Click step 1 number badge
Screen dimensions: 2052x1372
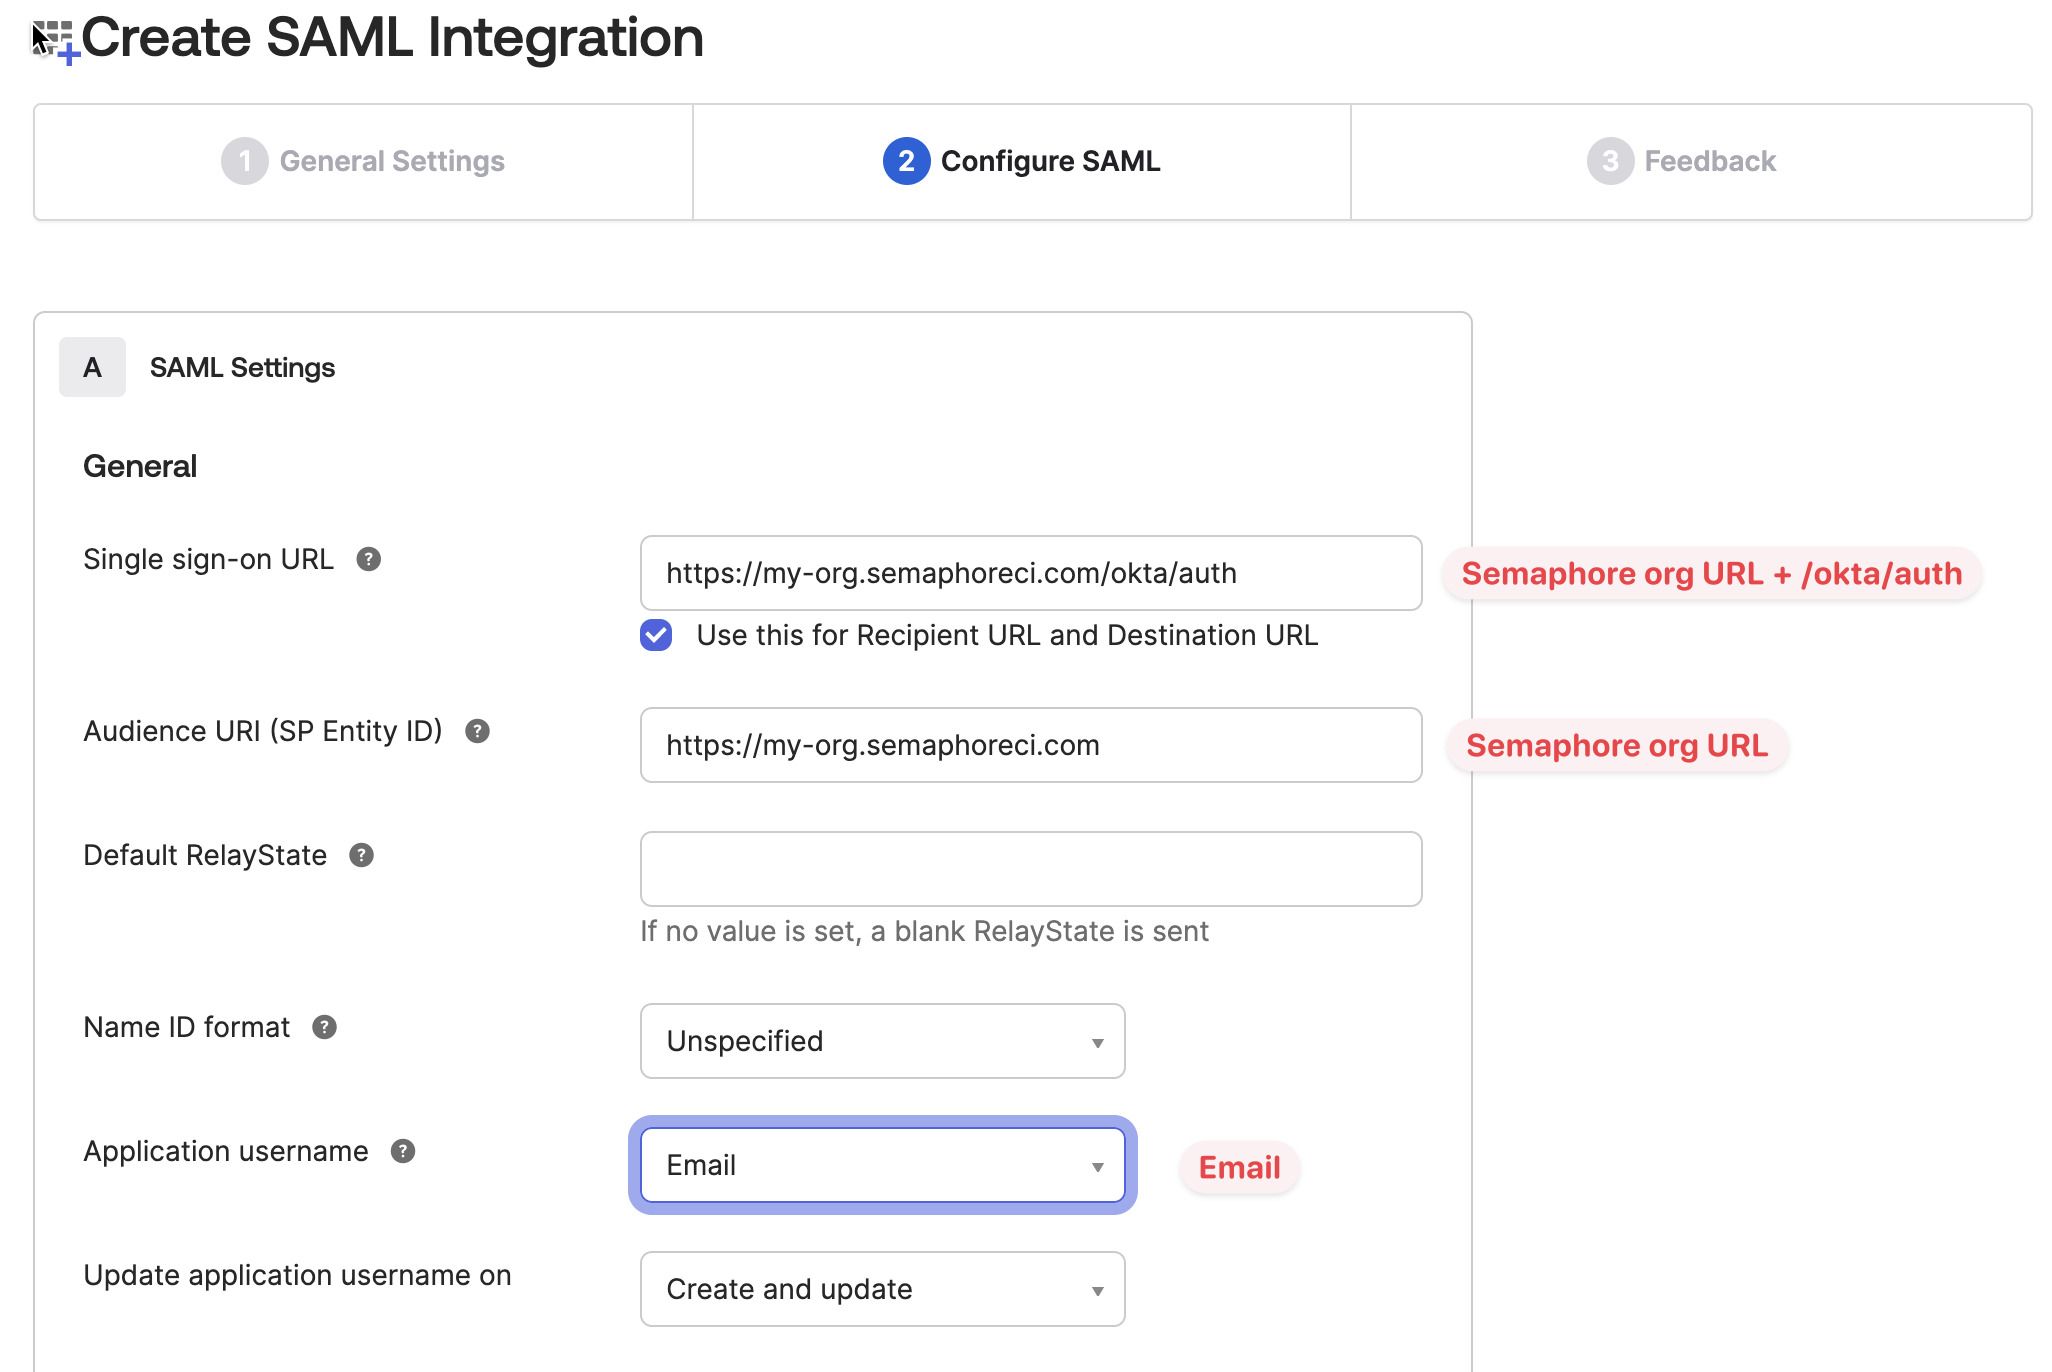(x=245, y=161)
